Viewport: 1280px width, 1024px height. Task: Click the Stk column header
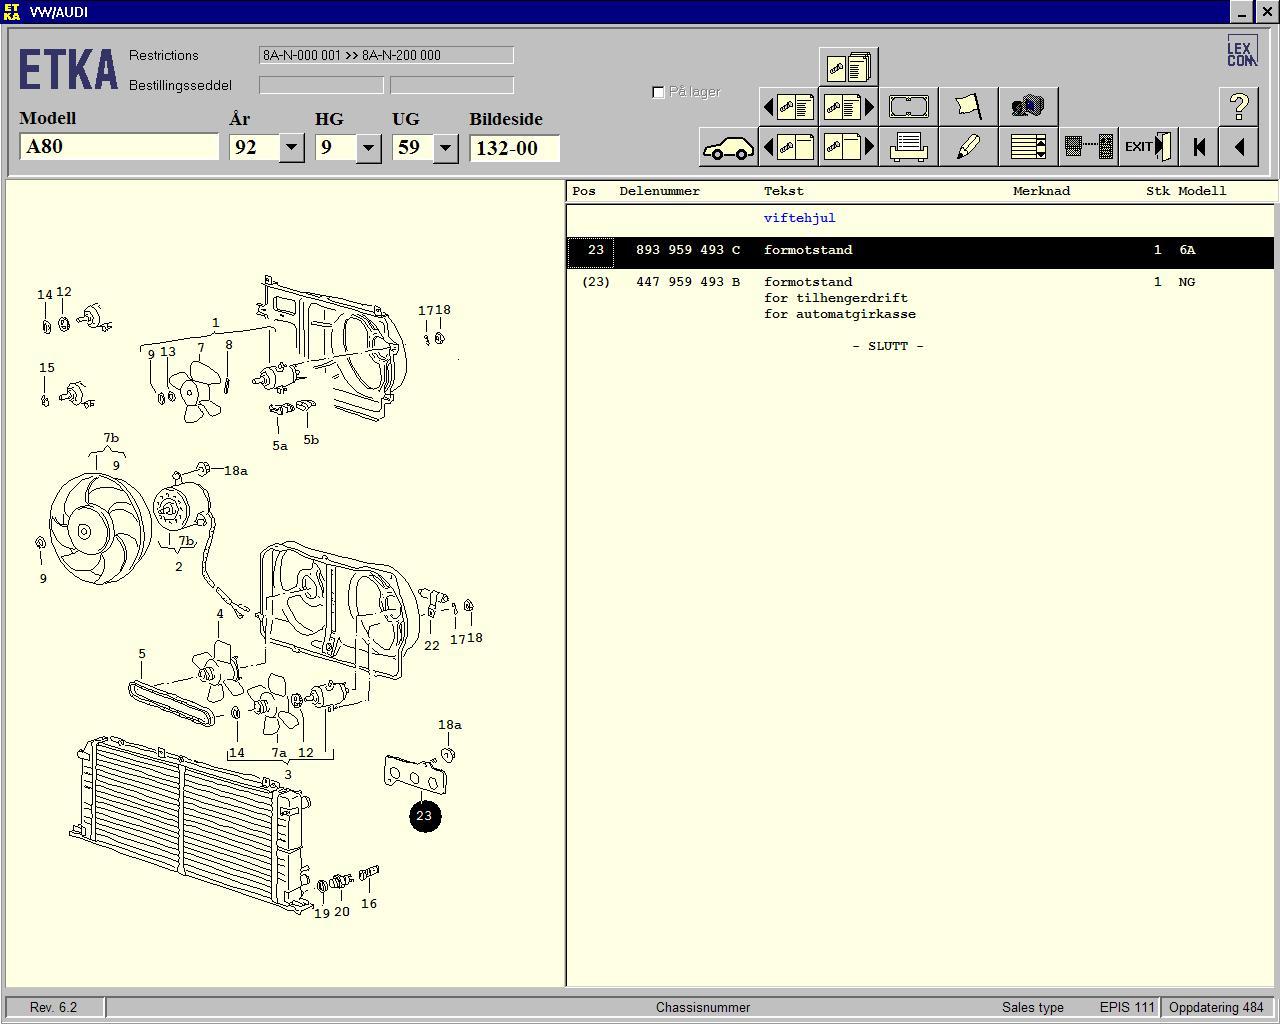pos(1157,191)
